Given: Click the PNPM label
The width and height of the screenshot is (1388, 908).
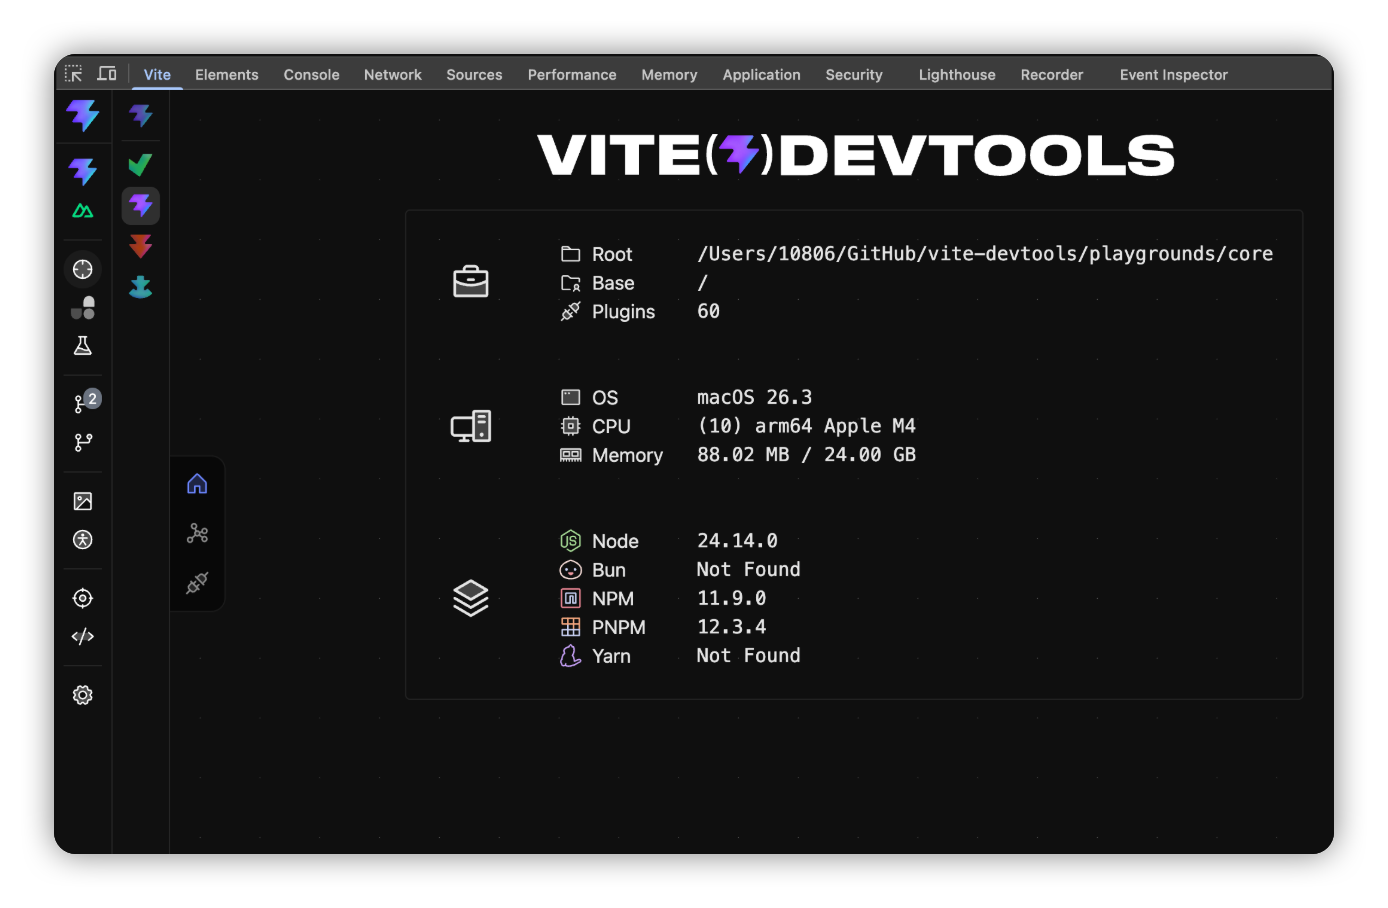Looking at the screenshot, I should (x=618, y=627).
